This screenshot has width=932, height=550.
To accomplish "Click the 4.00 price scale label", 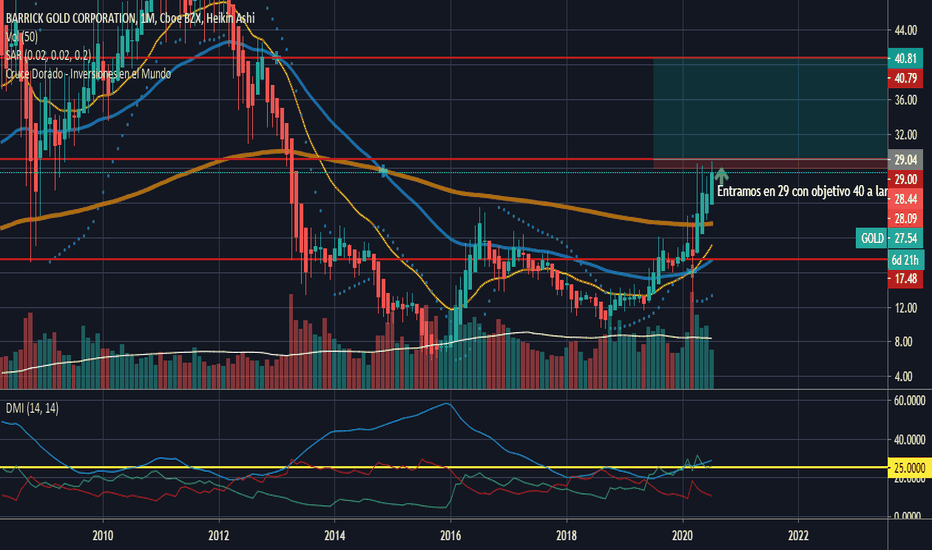I will point(905,376).
